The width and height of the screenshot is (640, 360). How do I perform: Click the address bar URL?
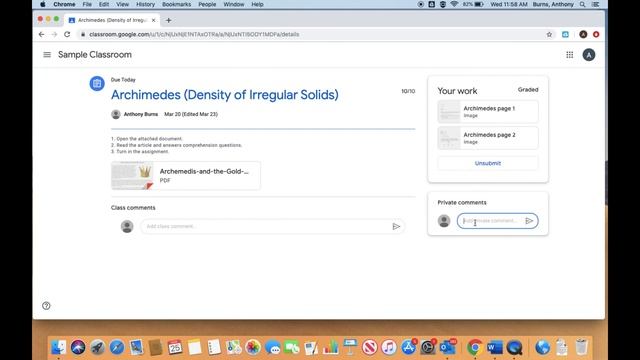pyautogui.click(x=194, y=34)
